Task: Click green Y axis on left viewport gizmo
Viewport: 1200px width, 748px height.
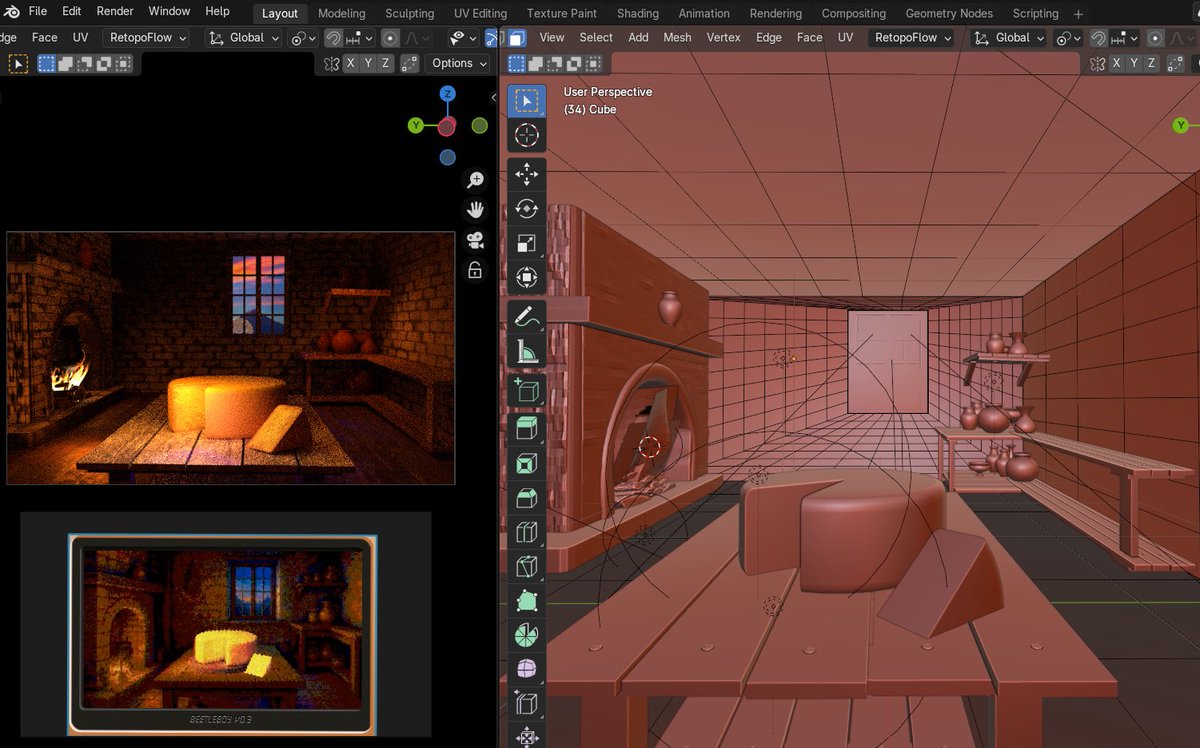Action: pos(416,125)
